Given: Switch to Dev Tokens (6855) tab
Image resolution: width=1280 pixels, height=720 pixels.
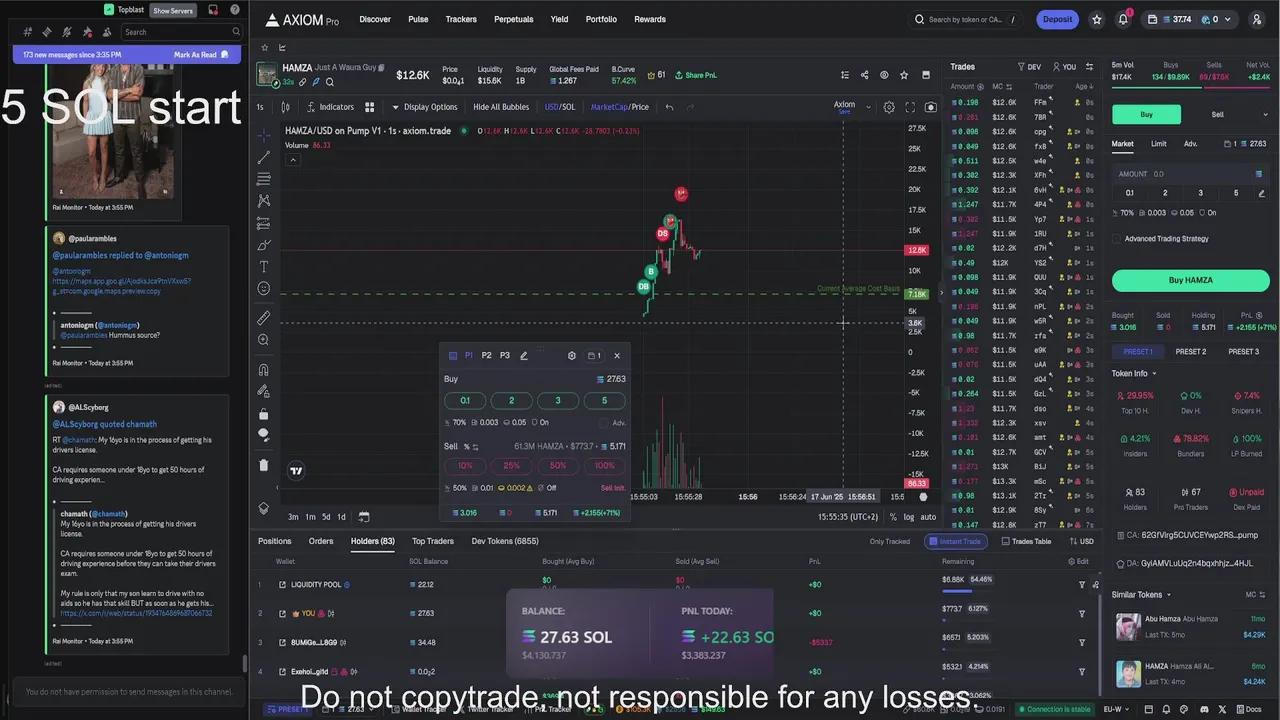Looking at the screenshot, I should [x=505, y=541].
